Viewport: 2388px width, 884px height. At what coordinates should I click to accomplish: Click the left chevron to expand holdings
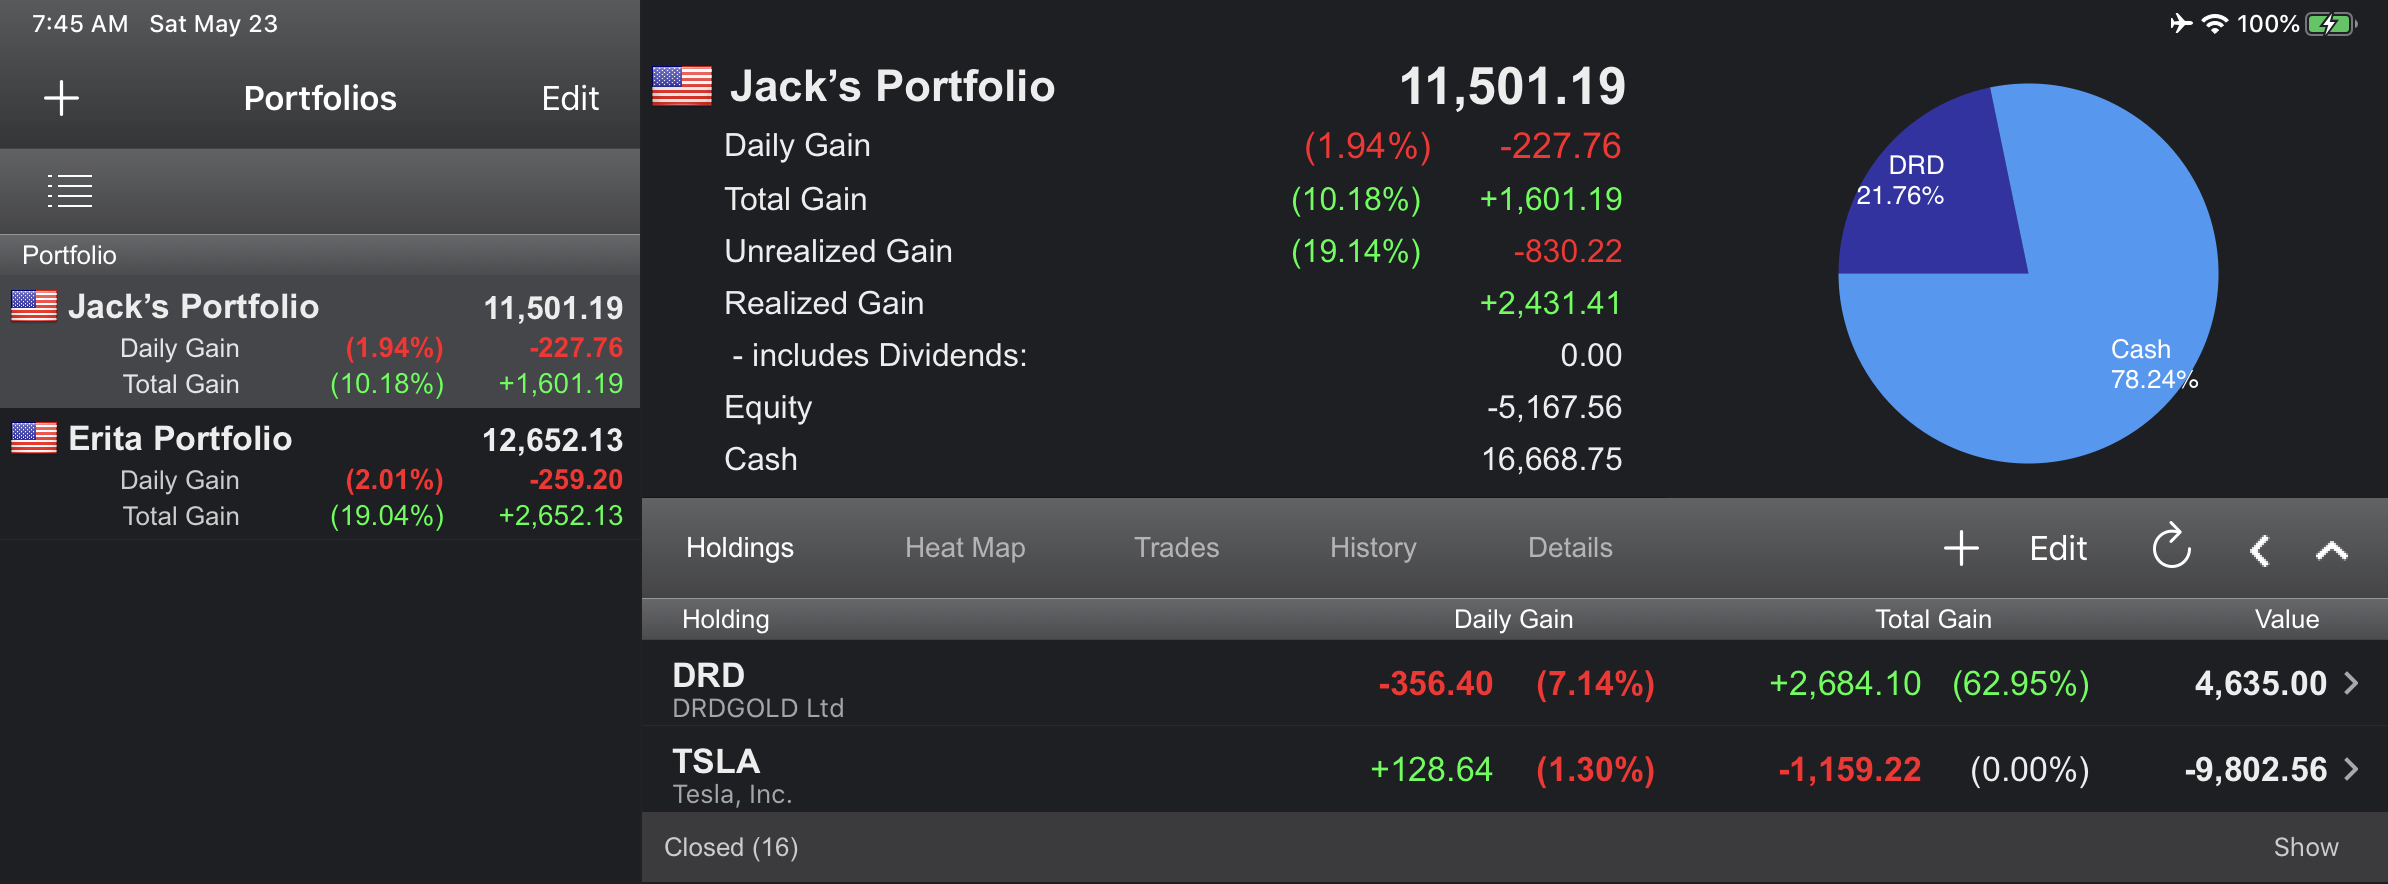(x=2259, y=550)
